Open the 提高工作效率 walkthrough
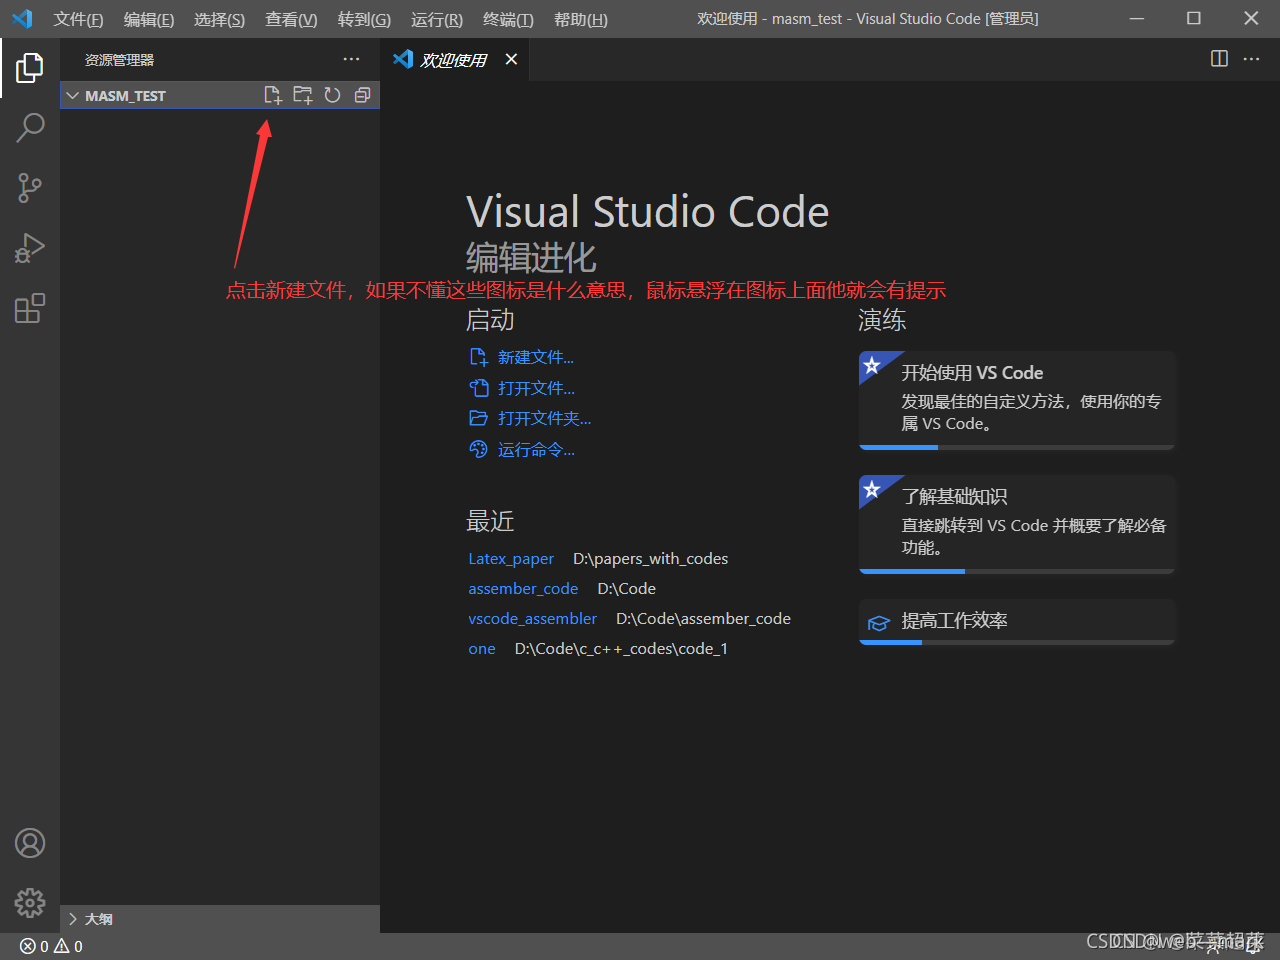Viewport: 1280px width, 960px height. pos(1017,621)
